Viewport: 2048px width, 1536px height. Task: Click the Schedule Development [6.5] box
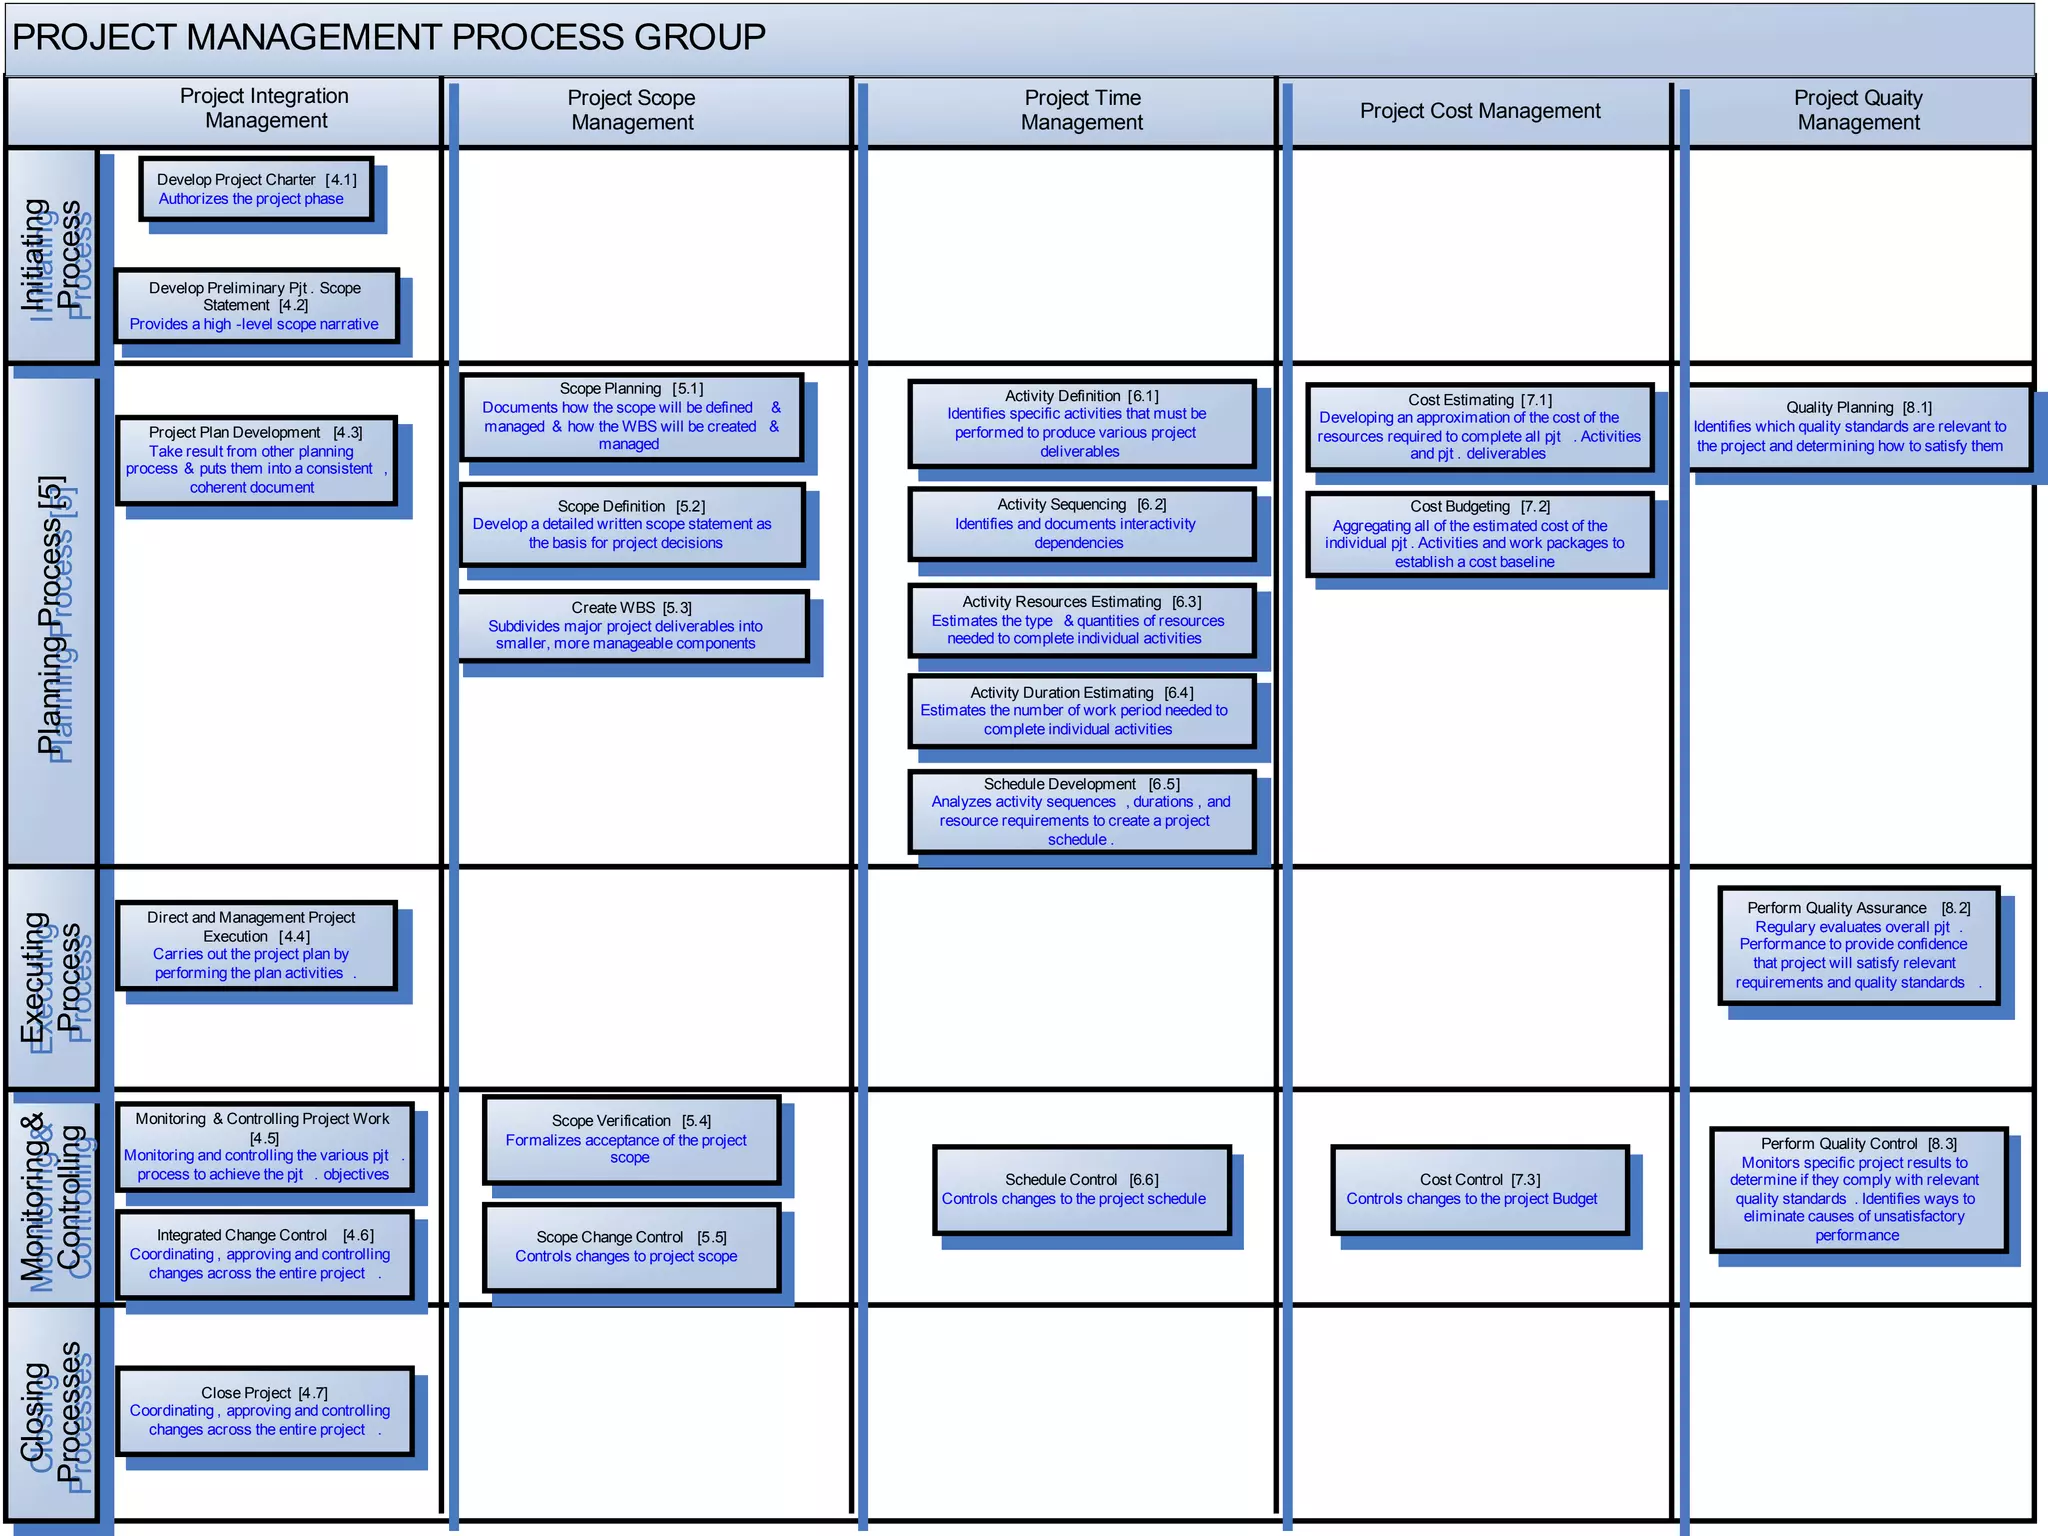click(x=1081, y=811)
